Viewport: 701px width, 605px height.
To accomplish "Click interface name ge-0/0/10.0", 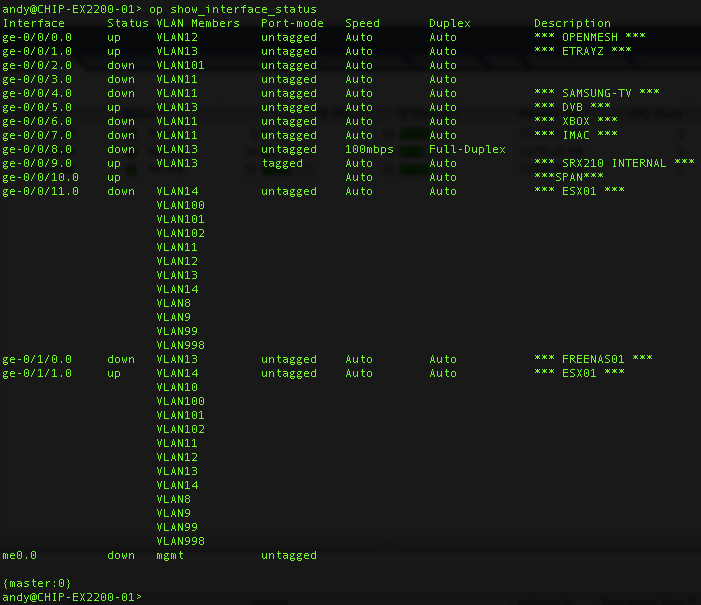I will tap(41, 177).
